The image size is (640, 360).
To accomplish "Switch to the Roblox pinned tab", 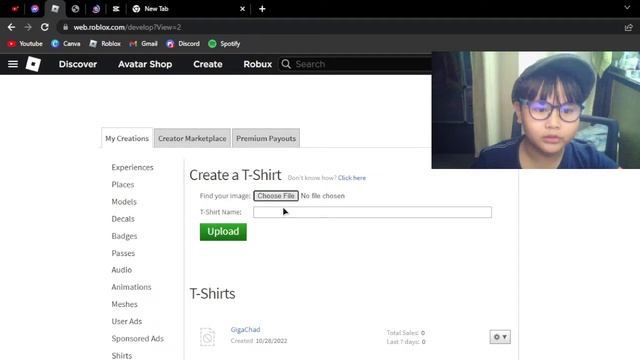I will pos(55,9).
